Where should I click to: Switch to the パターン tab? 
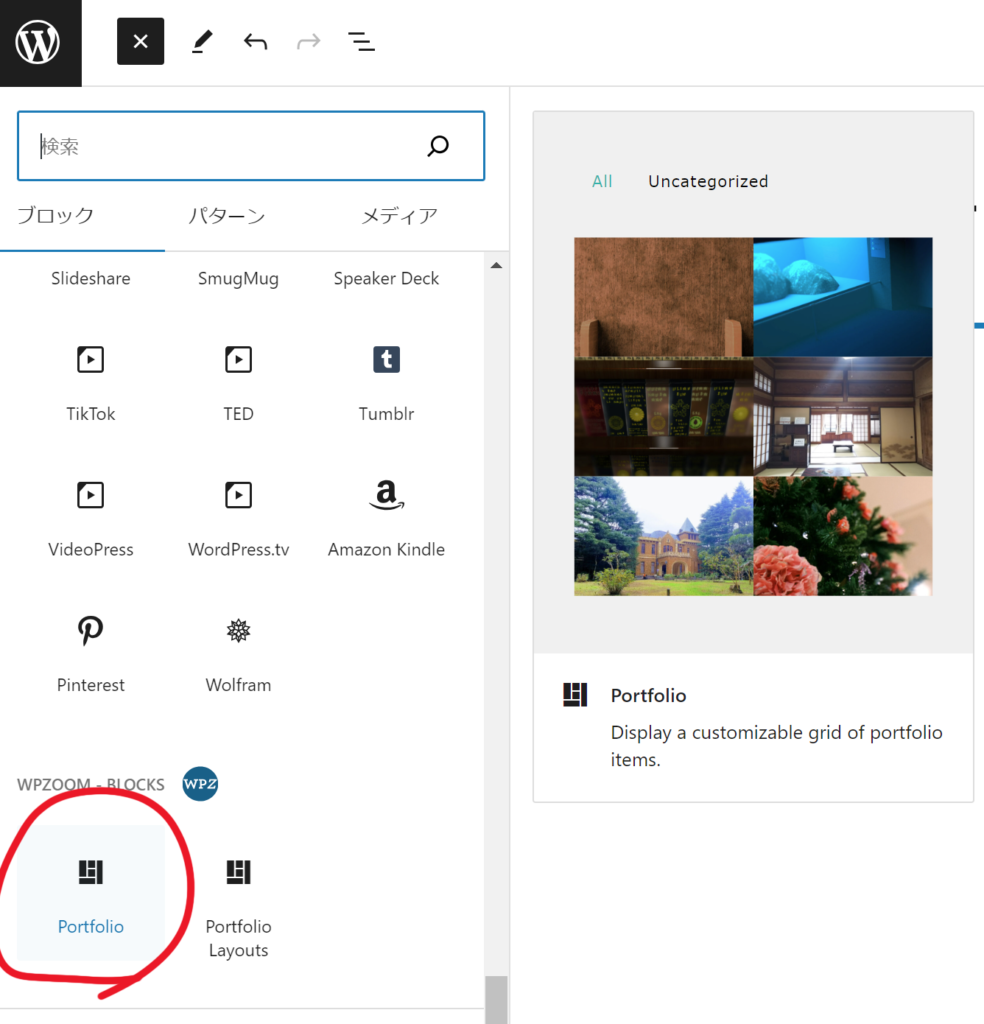click(x=227, y=216)
